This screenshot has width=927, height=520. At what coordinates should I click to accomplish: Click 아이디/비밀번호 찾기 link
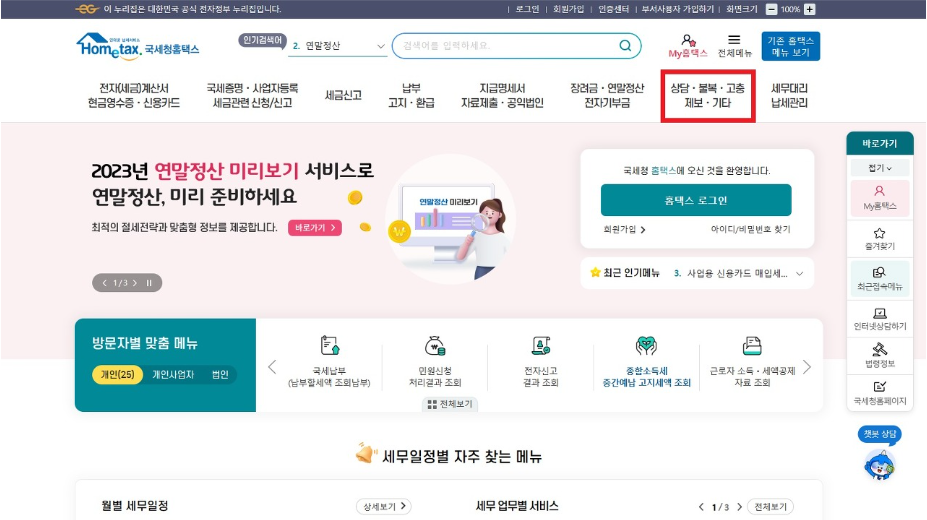coord(750,229)
